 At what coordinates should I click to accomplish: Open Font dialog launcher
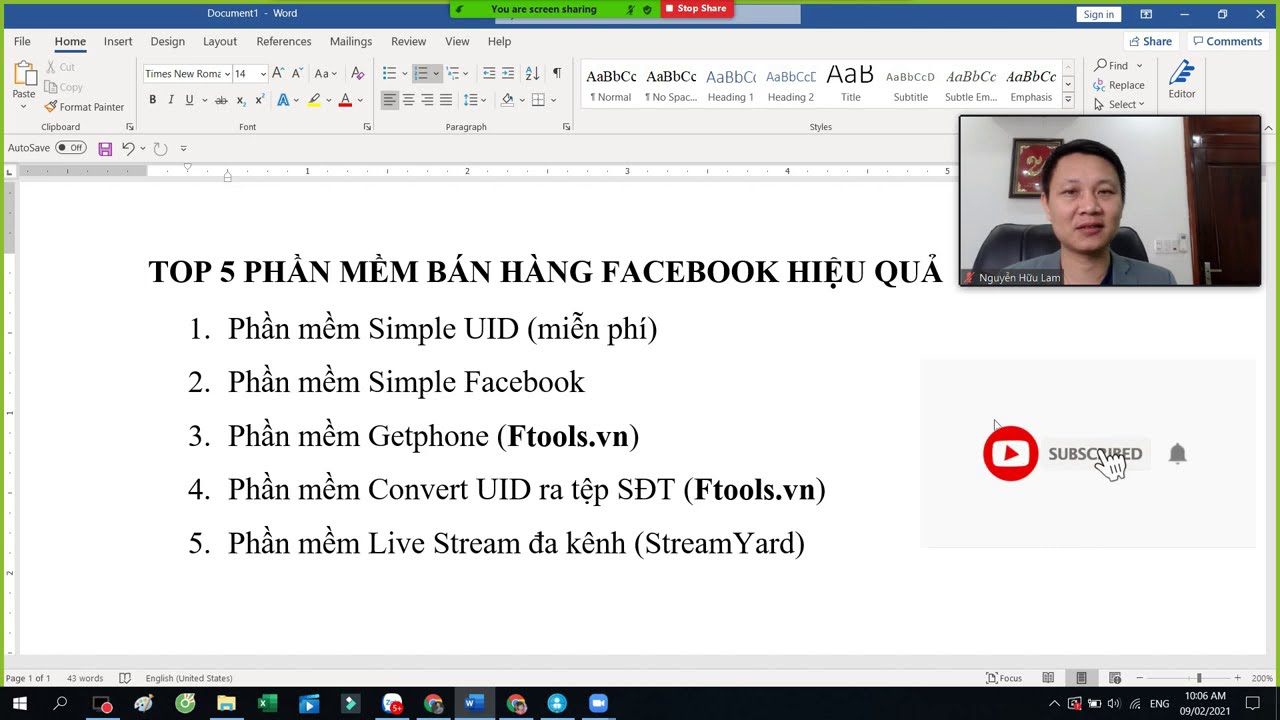click(367, 127)
